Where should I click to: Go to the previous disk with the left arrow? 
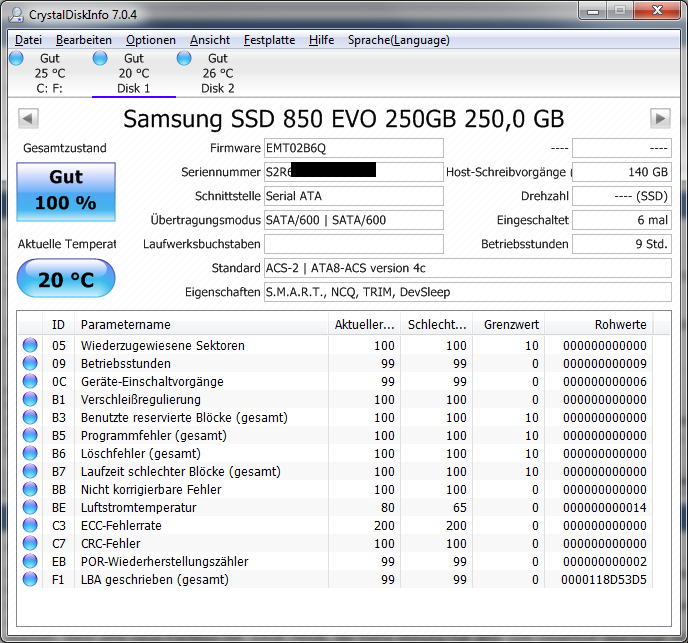[29, 119]
